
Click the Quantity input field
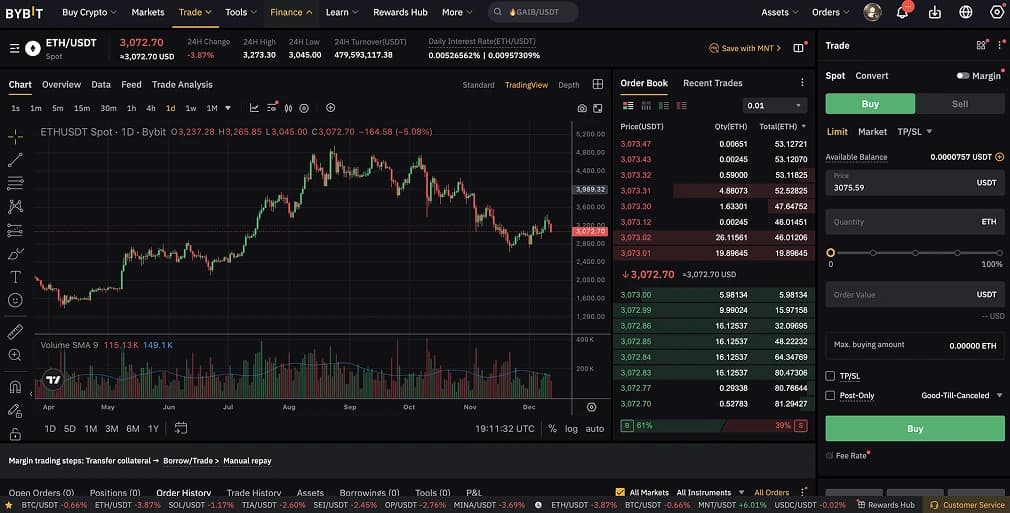pyautogui.click(x=915, y=222)
